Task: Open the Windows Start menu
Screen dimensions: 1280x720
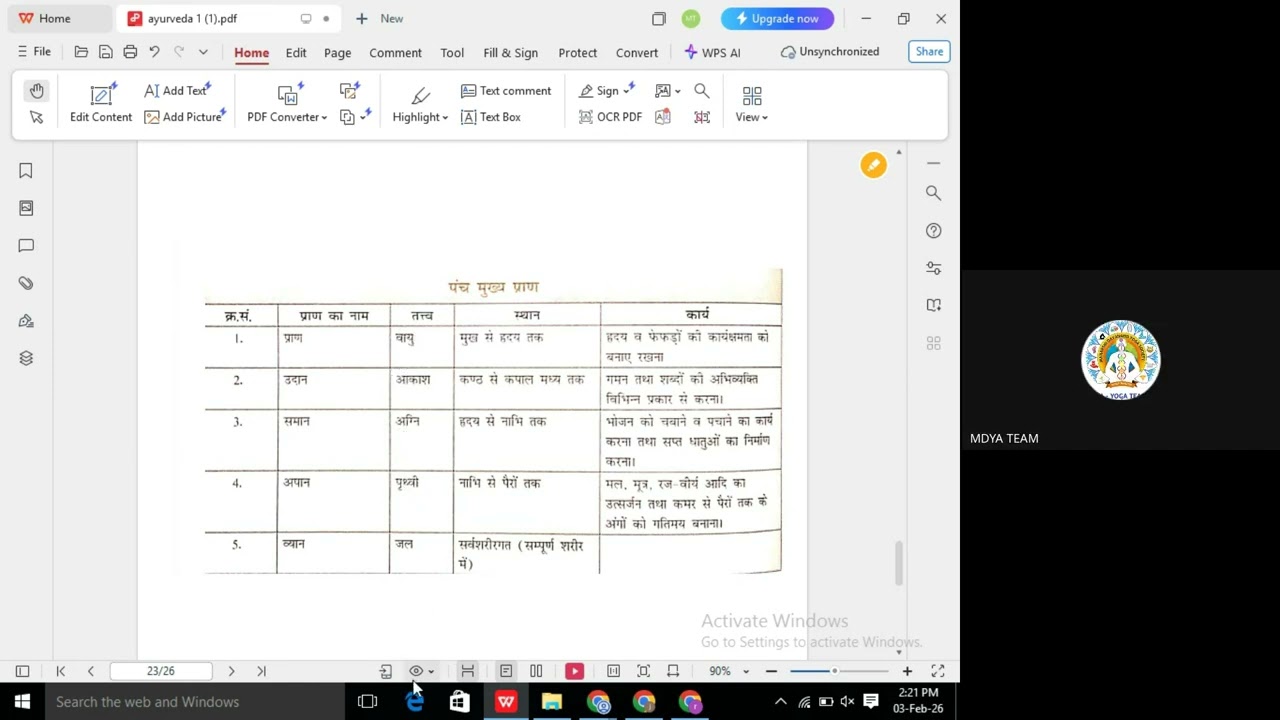Action: (22, 702)
